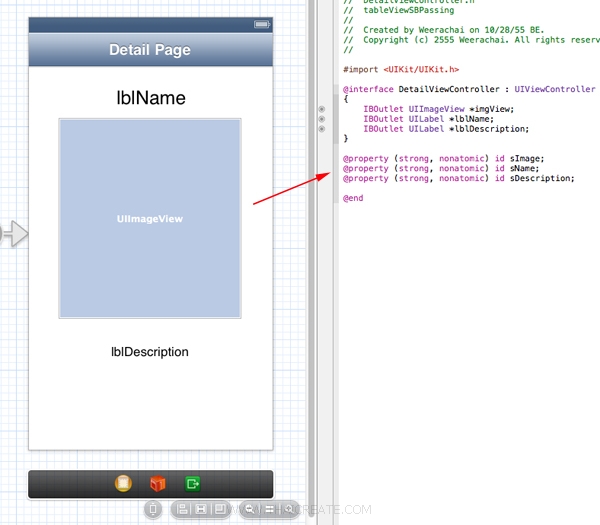600x525 pixels.
Task: Click the outlet connection circle beside lblDescription
Action: [x=322, y=129]
